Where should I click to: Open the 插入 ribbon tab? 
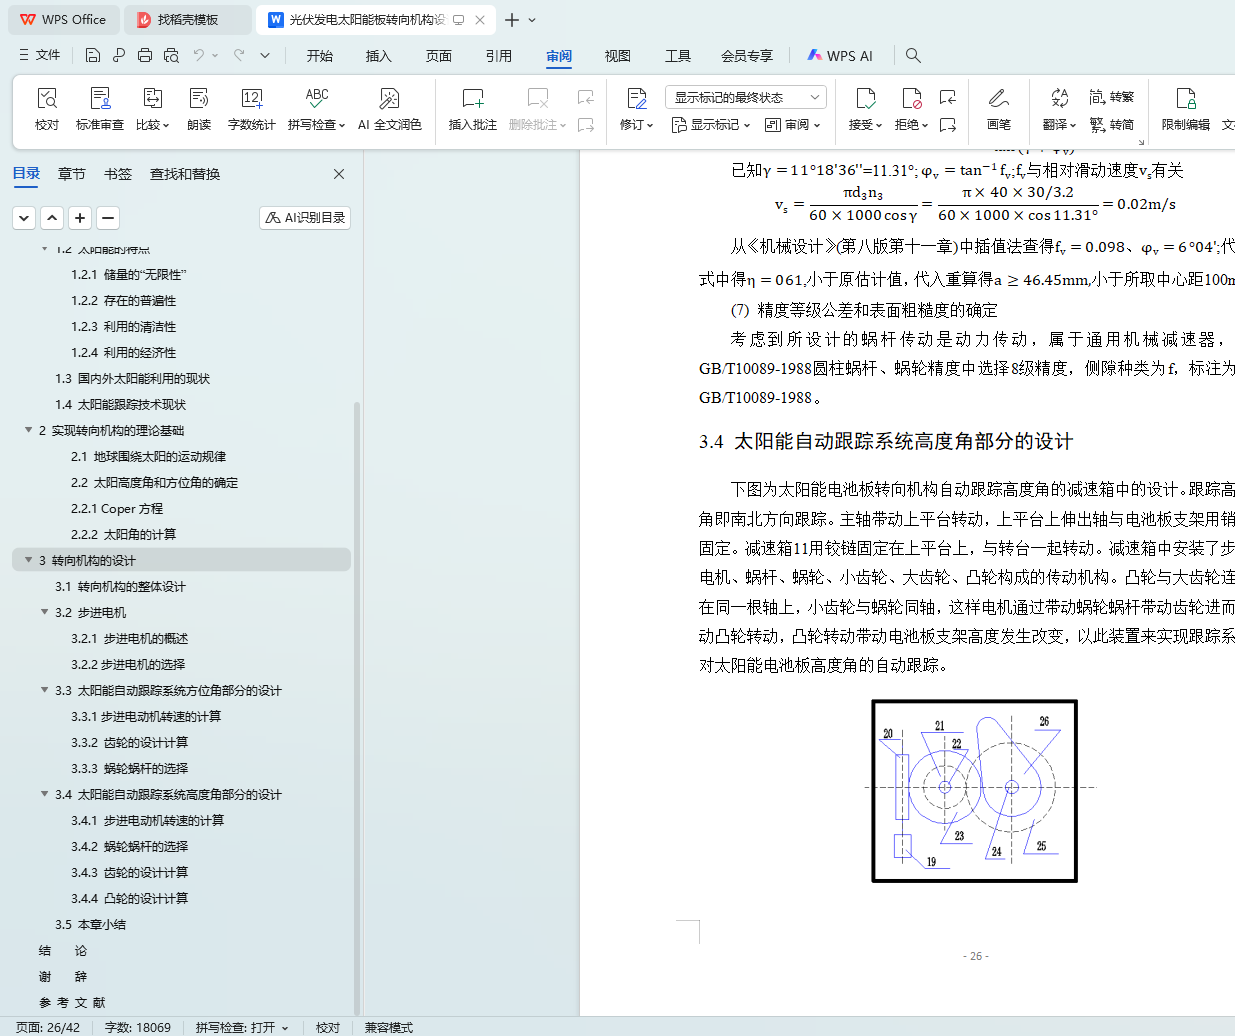[379, 56]
